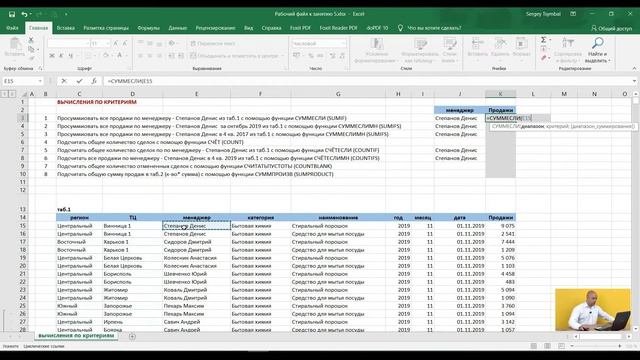
Task: Switch to Page Break Preview in status bar
Action: (562, 346)
